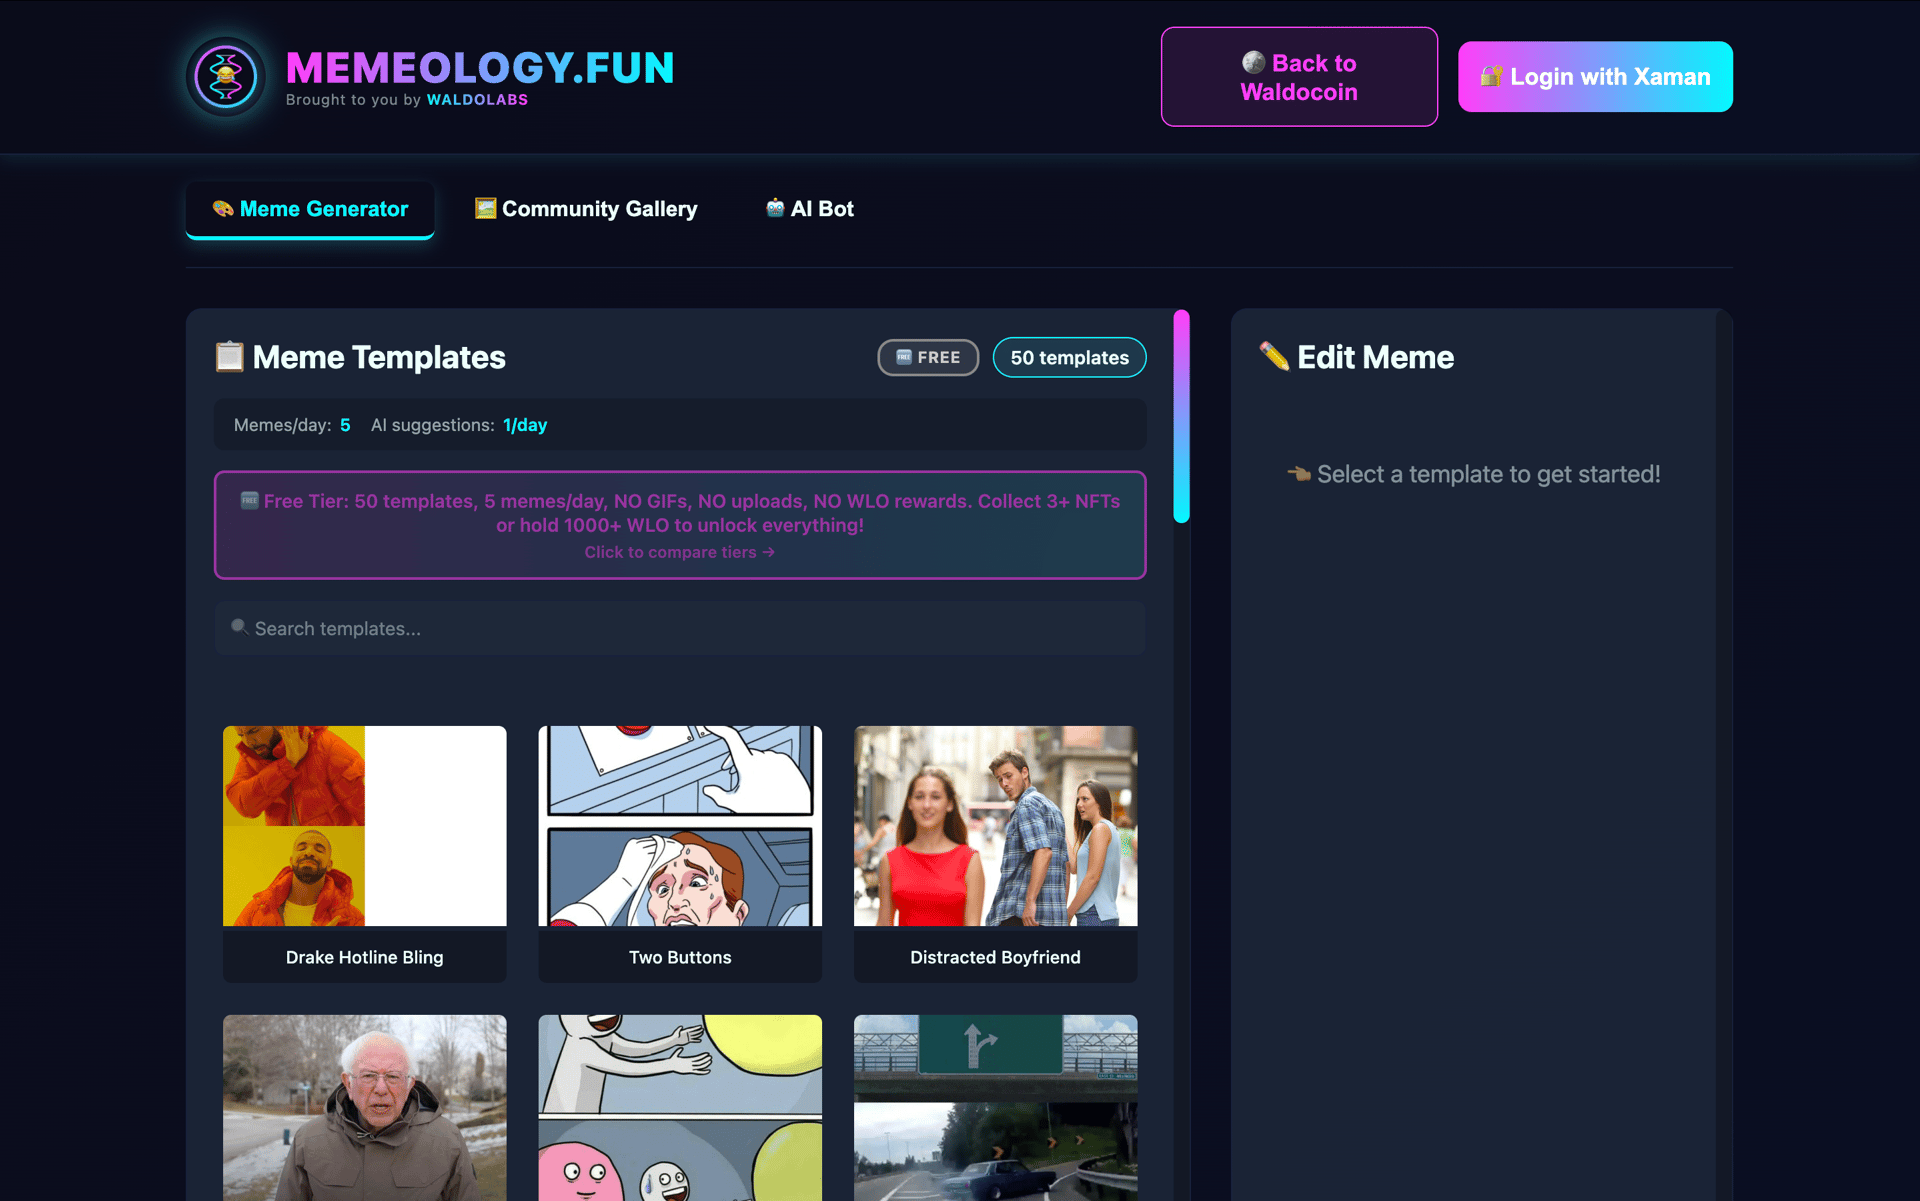This screenshot has height=1201, width=1920.
Task: Click the palette icon on Meme Generator tab
Action: coord(222,209)
